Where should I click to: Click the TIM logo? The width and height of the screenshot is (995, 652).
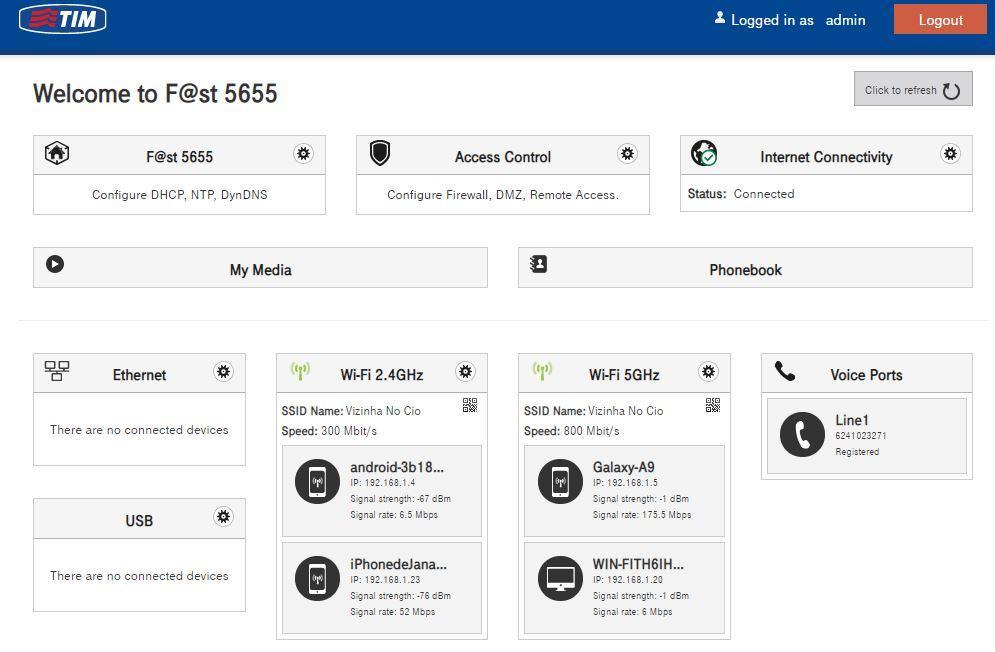62,19
